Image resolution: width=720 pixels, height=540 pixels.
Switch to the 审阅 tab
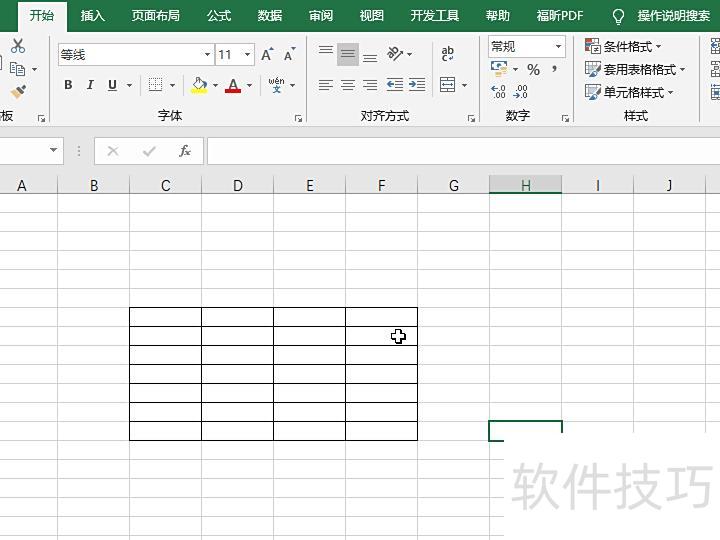tap(321, 16)
